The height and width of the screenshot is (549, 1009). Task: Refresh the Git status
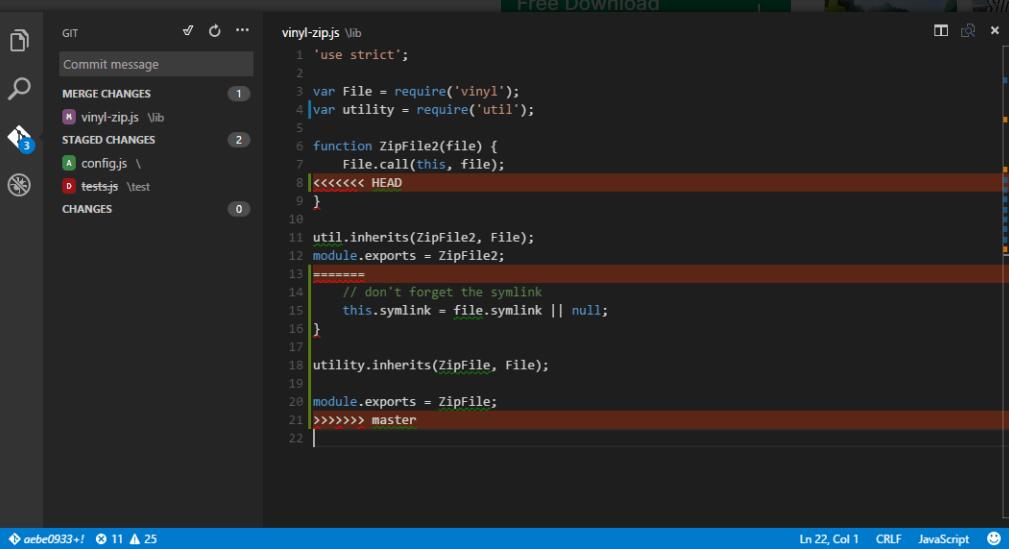[214, 31]
